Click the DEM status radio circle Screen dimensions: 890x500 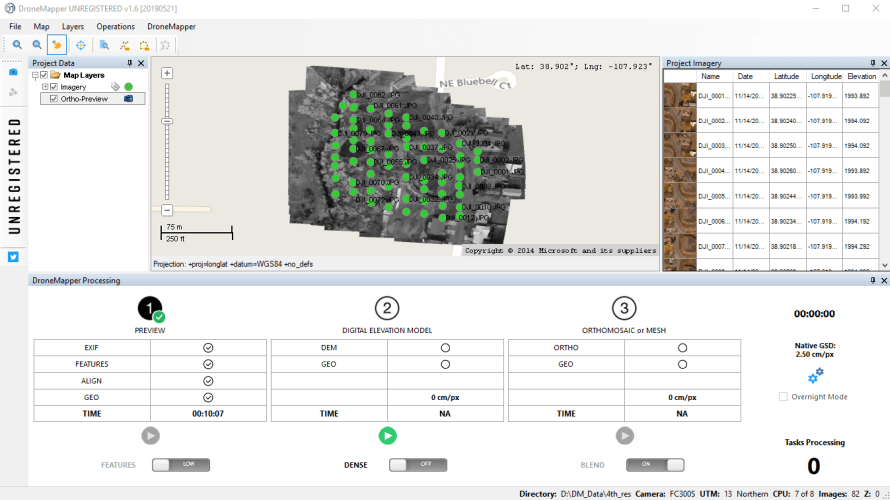tap(445, 347)
